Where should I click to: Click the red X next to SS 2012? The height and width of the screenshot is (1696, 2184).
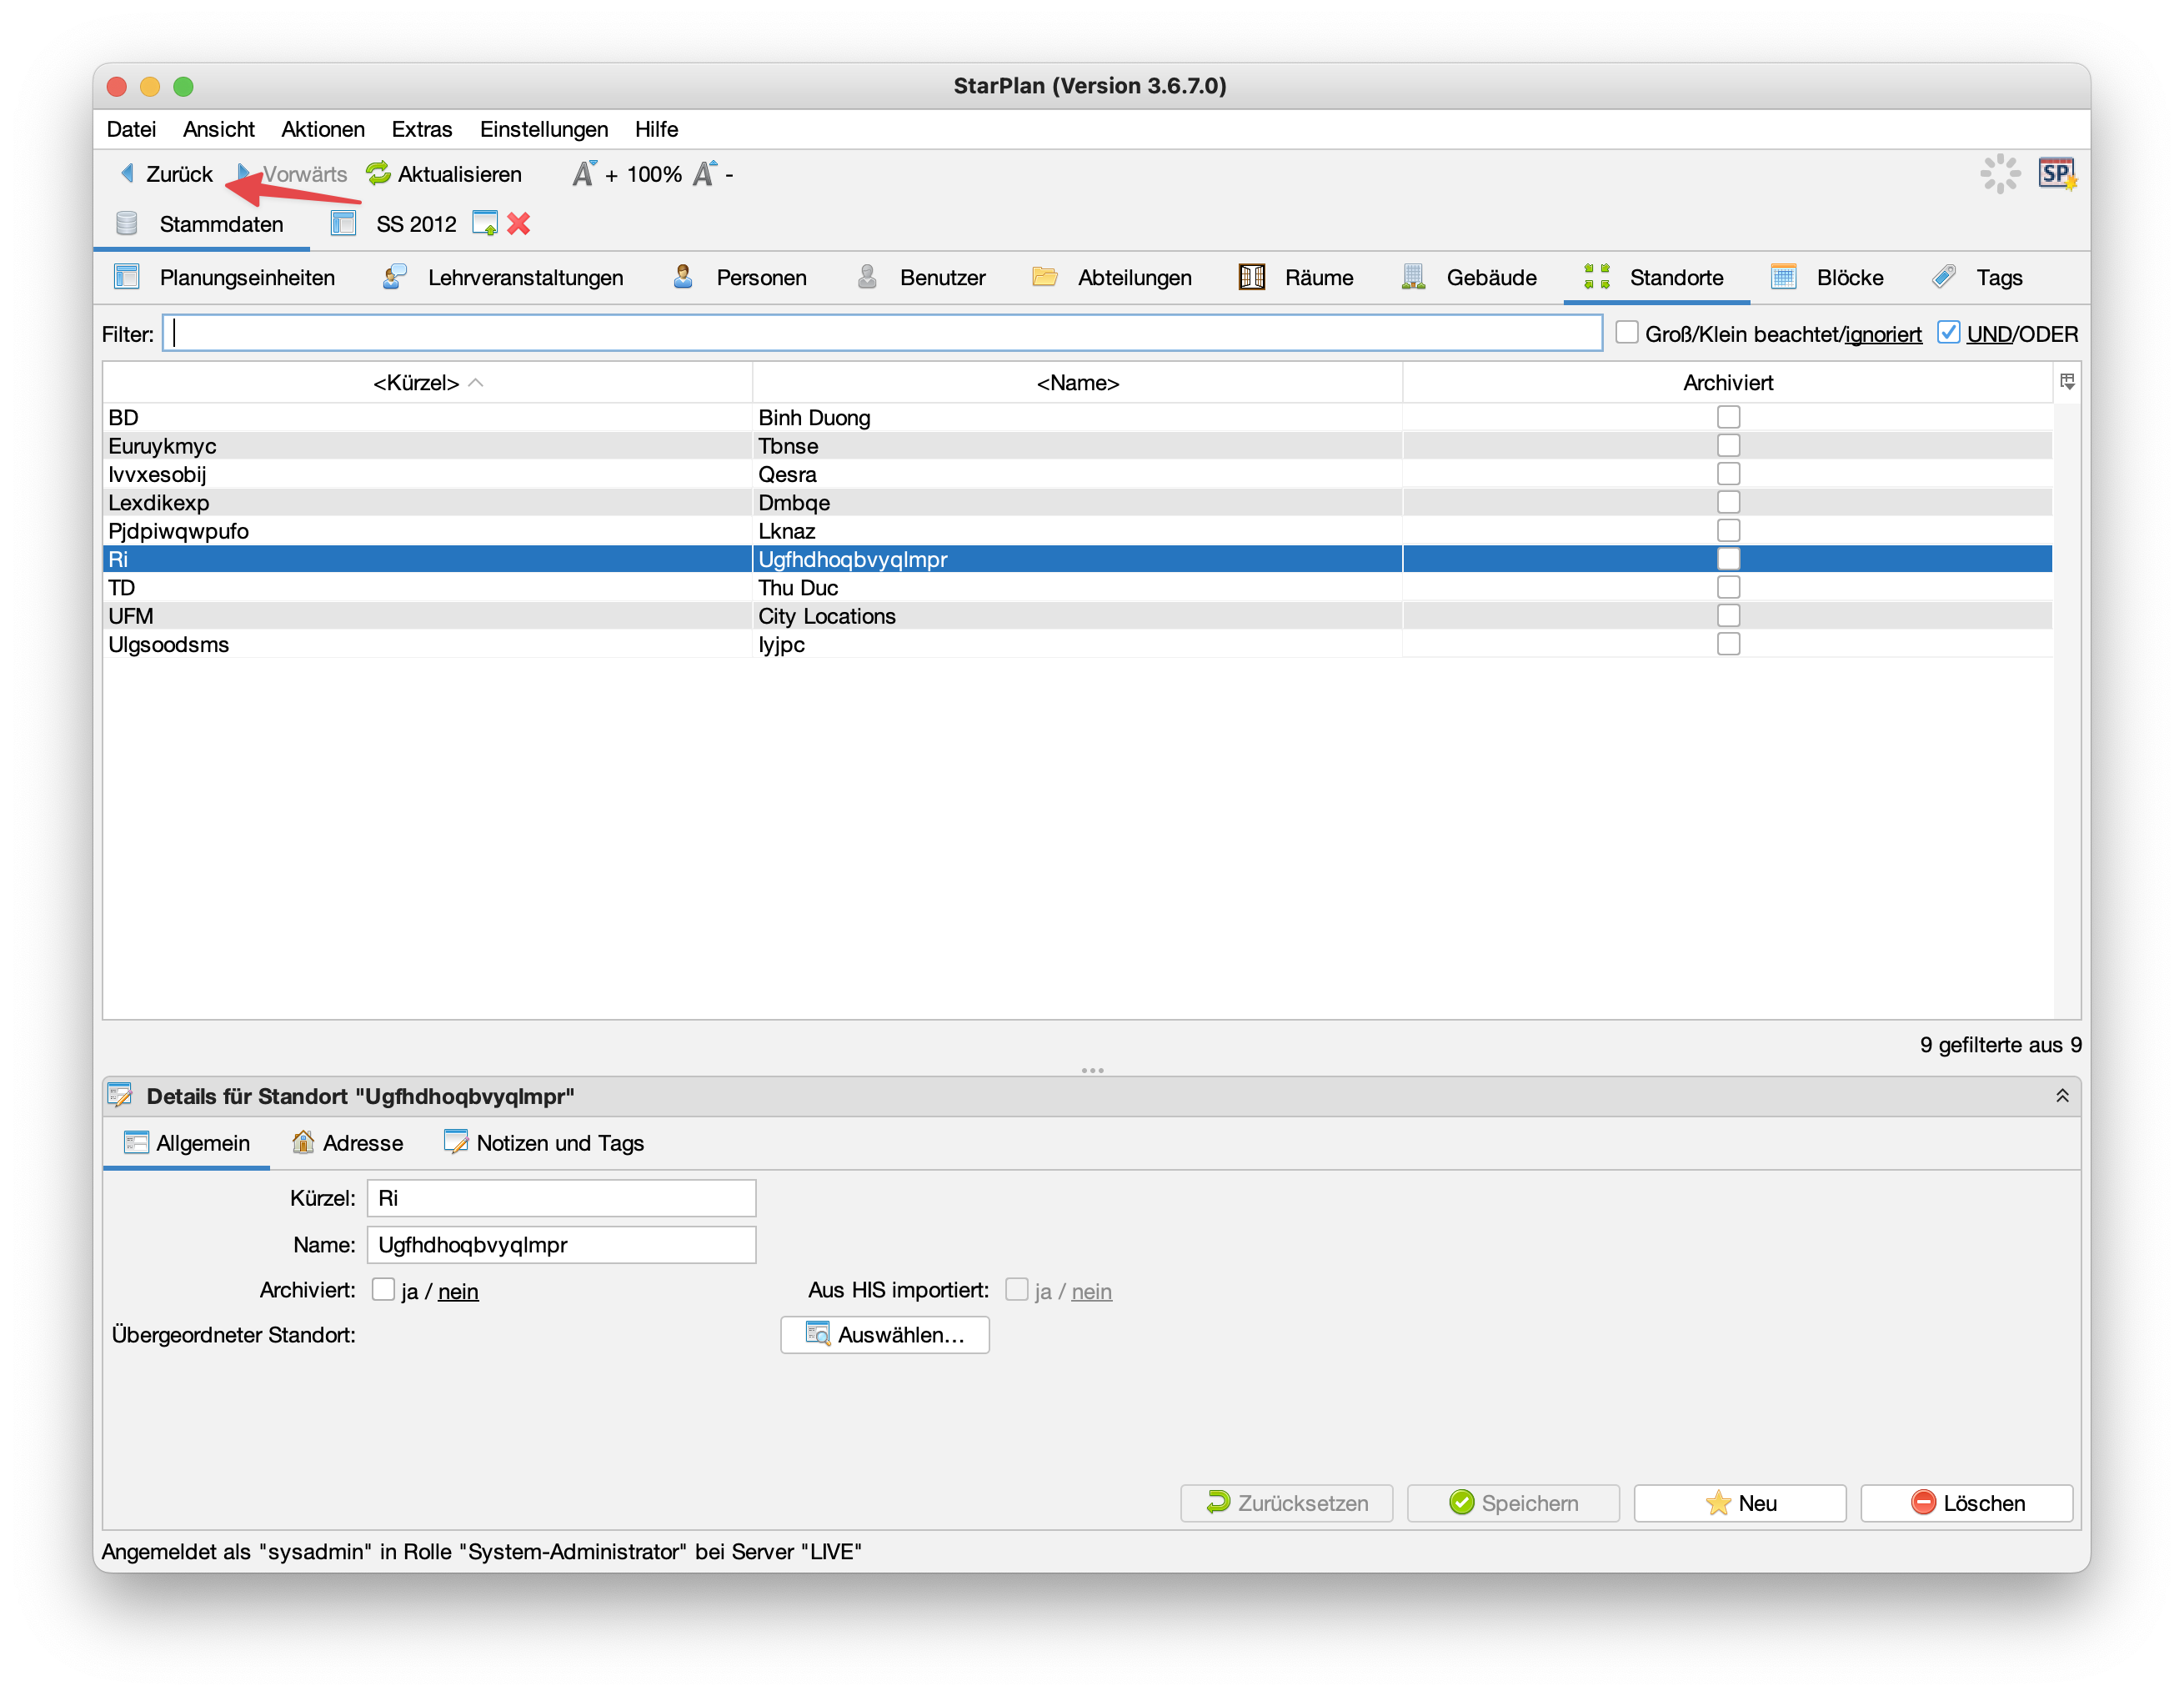(518, 224)
